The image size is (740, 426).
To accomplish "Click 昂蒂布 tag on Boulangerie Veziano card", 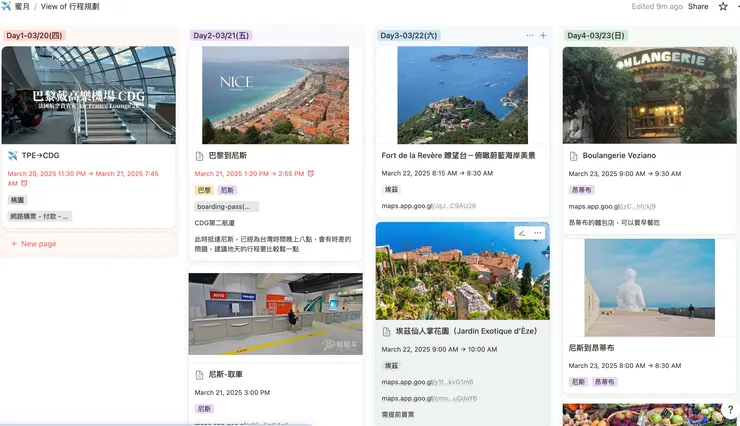I will [x=581, y=190].
